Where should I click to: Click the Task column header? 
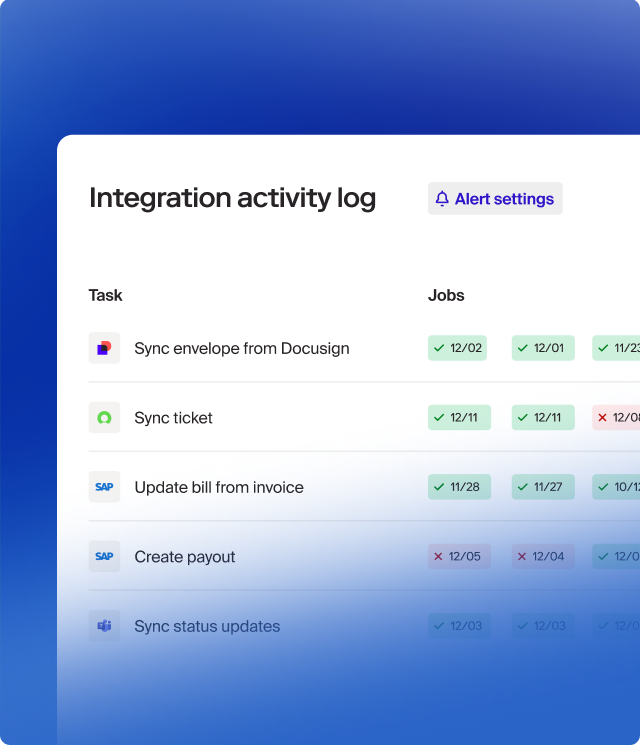[105, 295]
